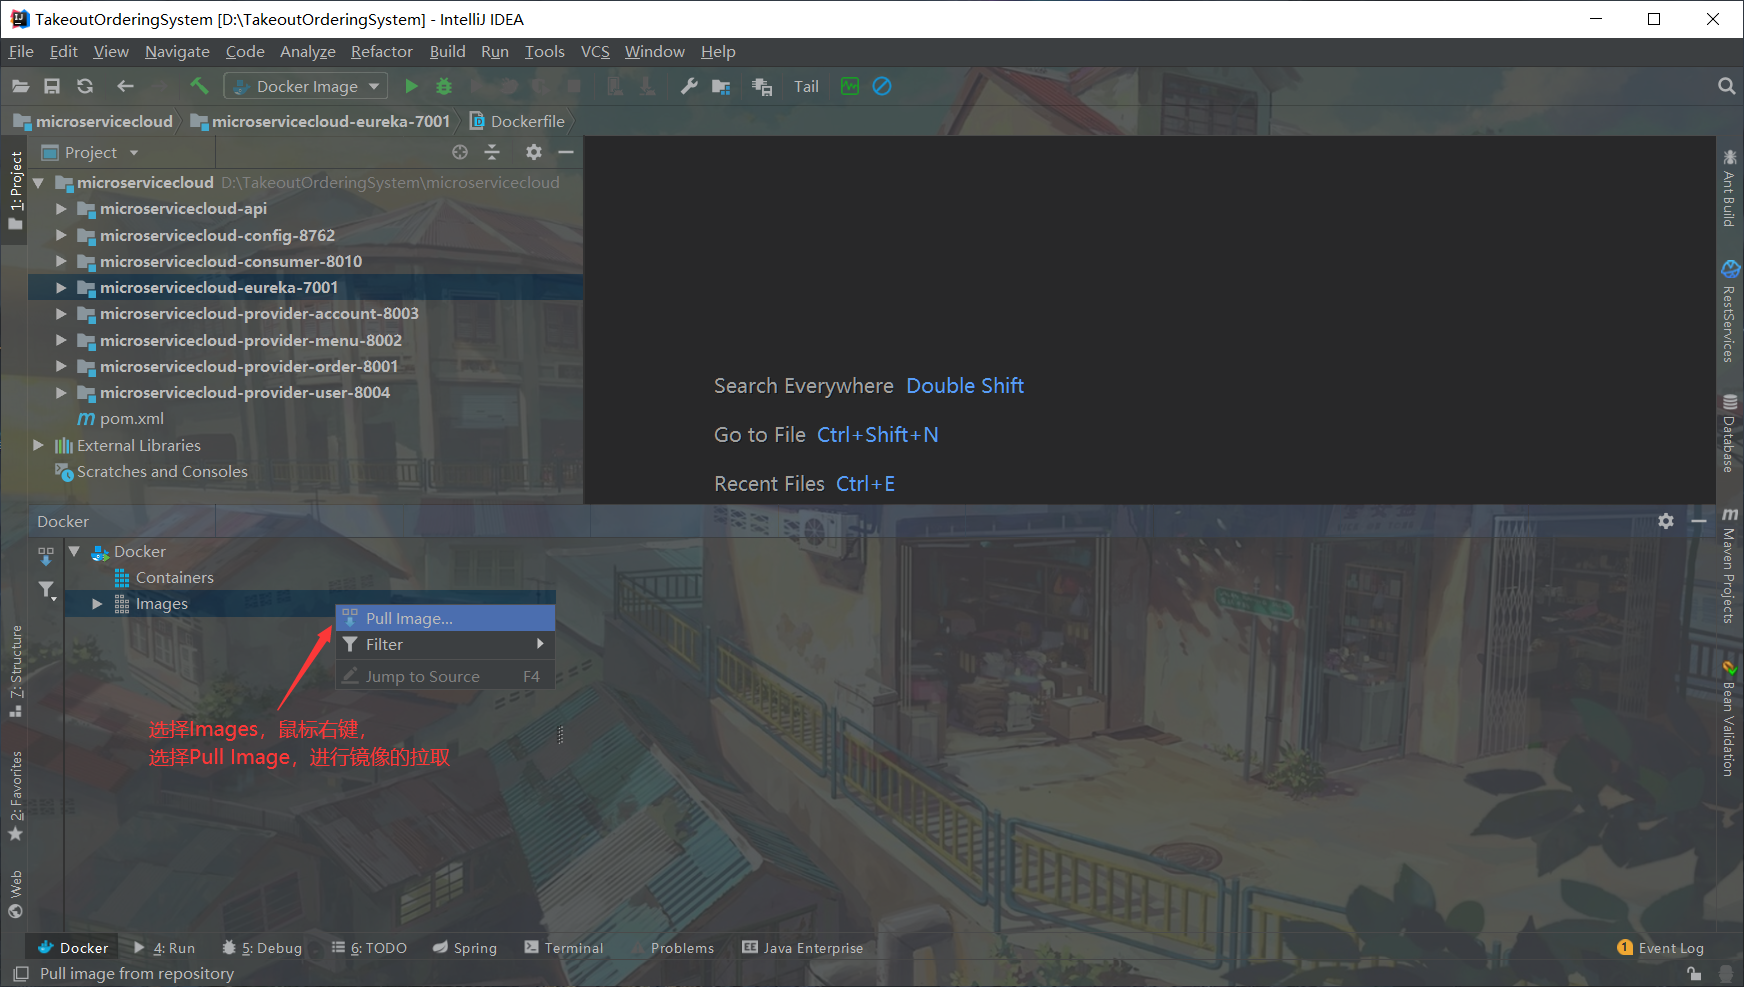
Task: Open the Docker Image run configuration dropdown
Action: (372, 86)
